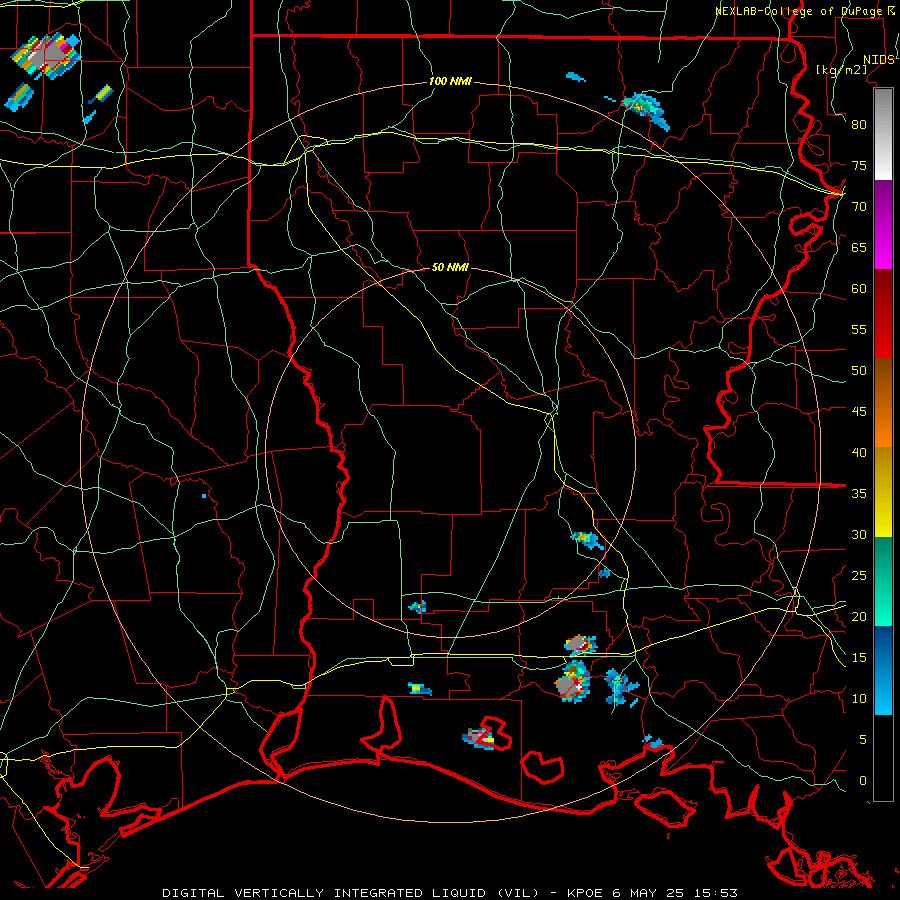Click the 50 value on the color scale
The height and width of the screenshot is (900, 900).
(859, 371)
